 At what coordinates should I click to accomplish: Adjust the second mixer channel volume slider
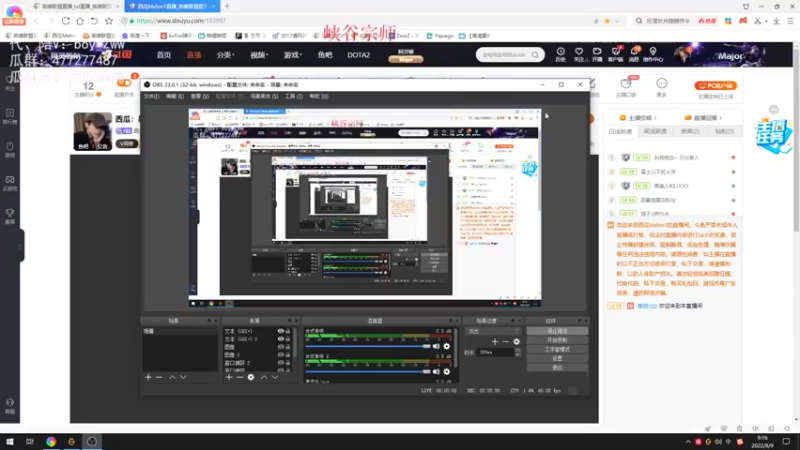coord(368,372)
